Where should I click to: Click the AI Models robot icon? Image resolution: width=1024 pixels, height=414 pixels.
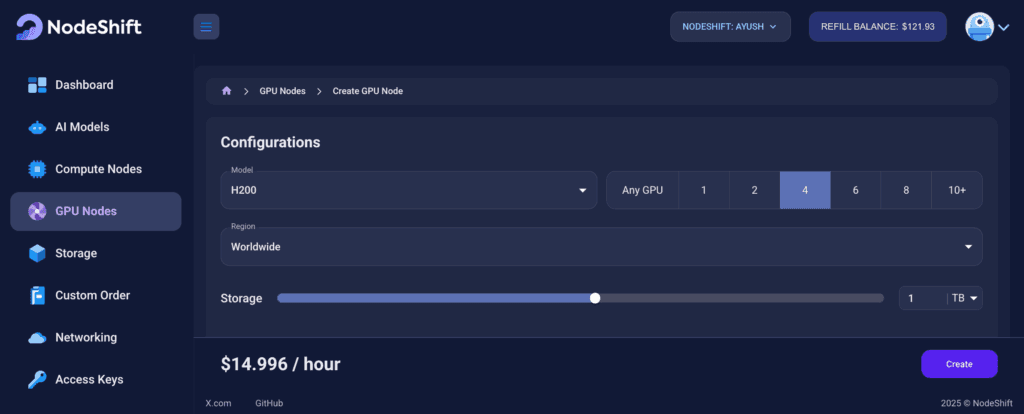click(37, 127)
